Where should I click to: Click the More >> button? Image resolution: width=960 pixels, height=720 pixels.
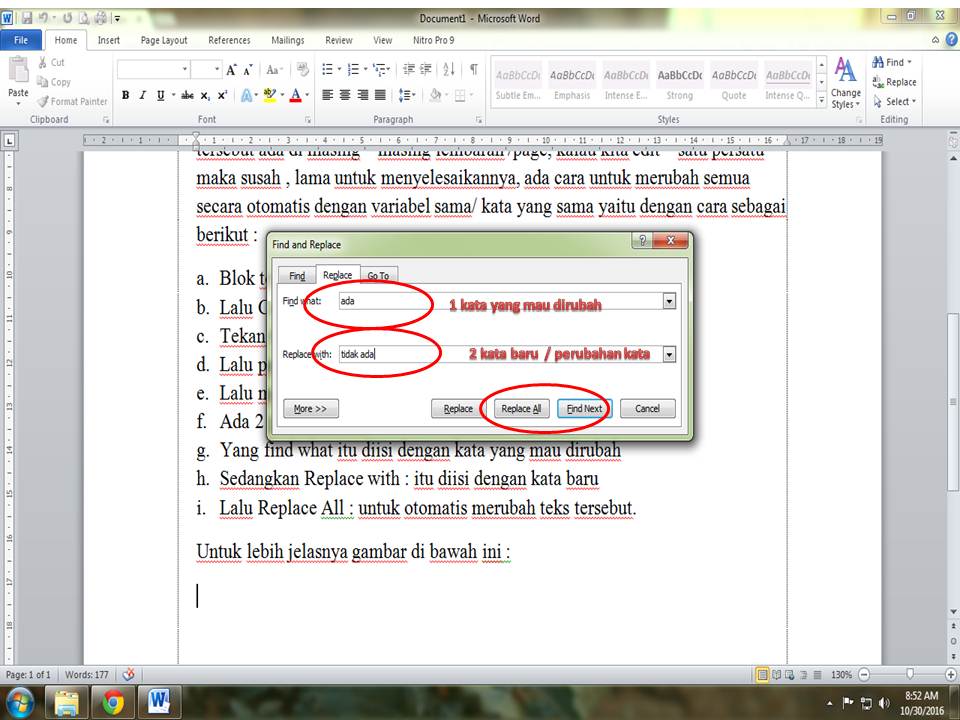308,408
